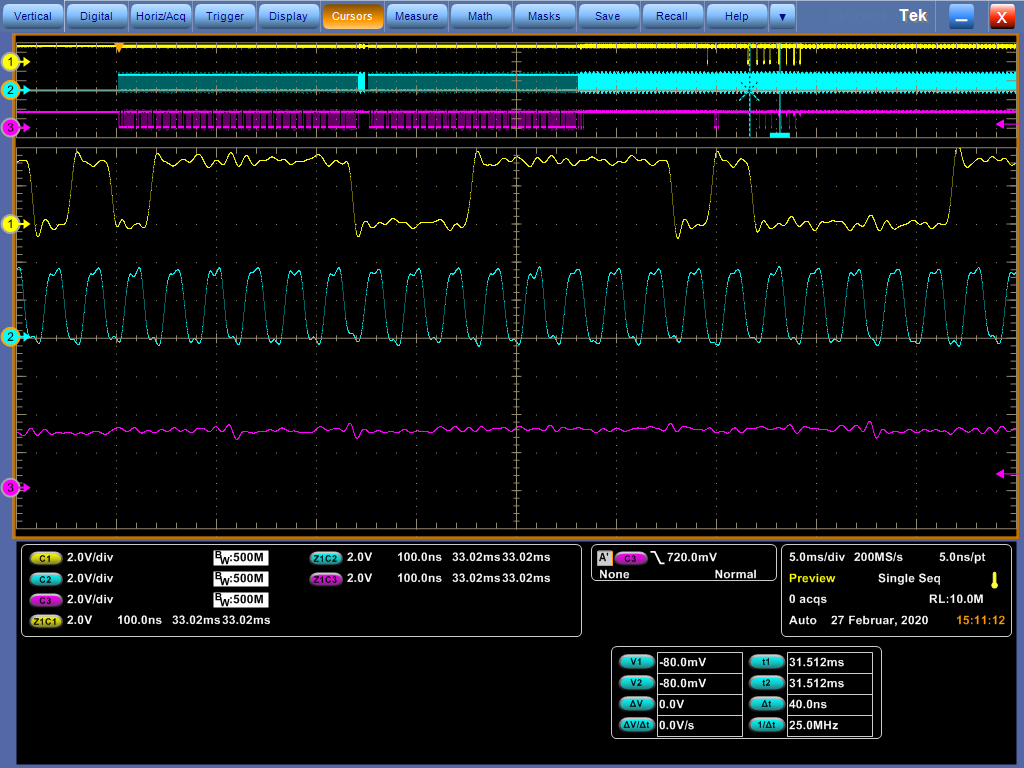
Task: Expand the menu bar dropdown arrow
Action: [782, 16]
